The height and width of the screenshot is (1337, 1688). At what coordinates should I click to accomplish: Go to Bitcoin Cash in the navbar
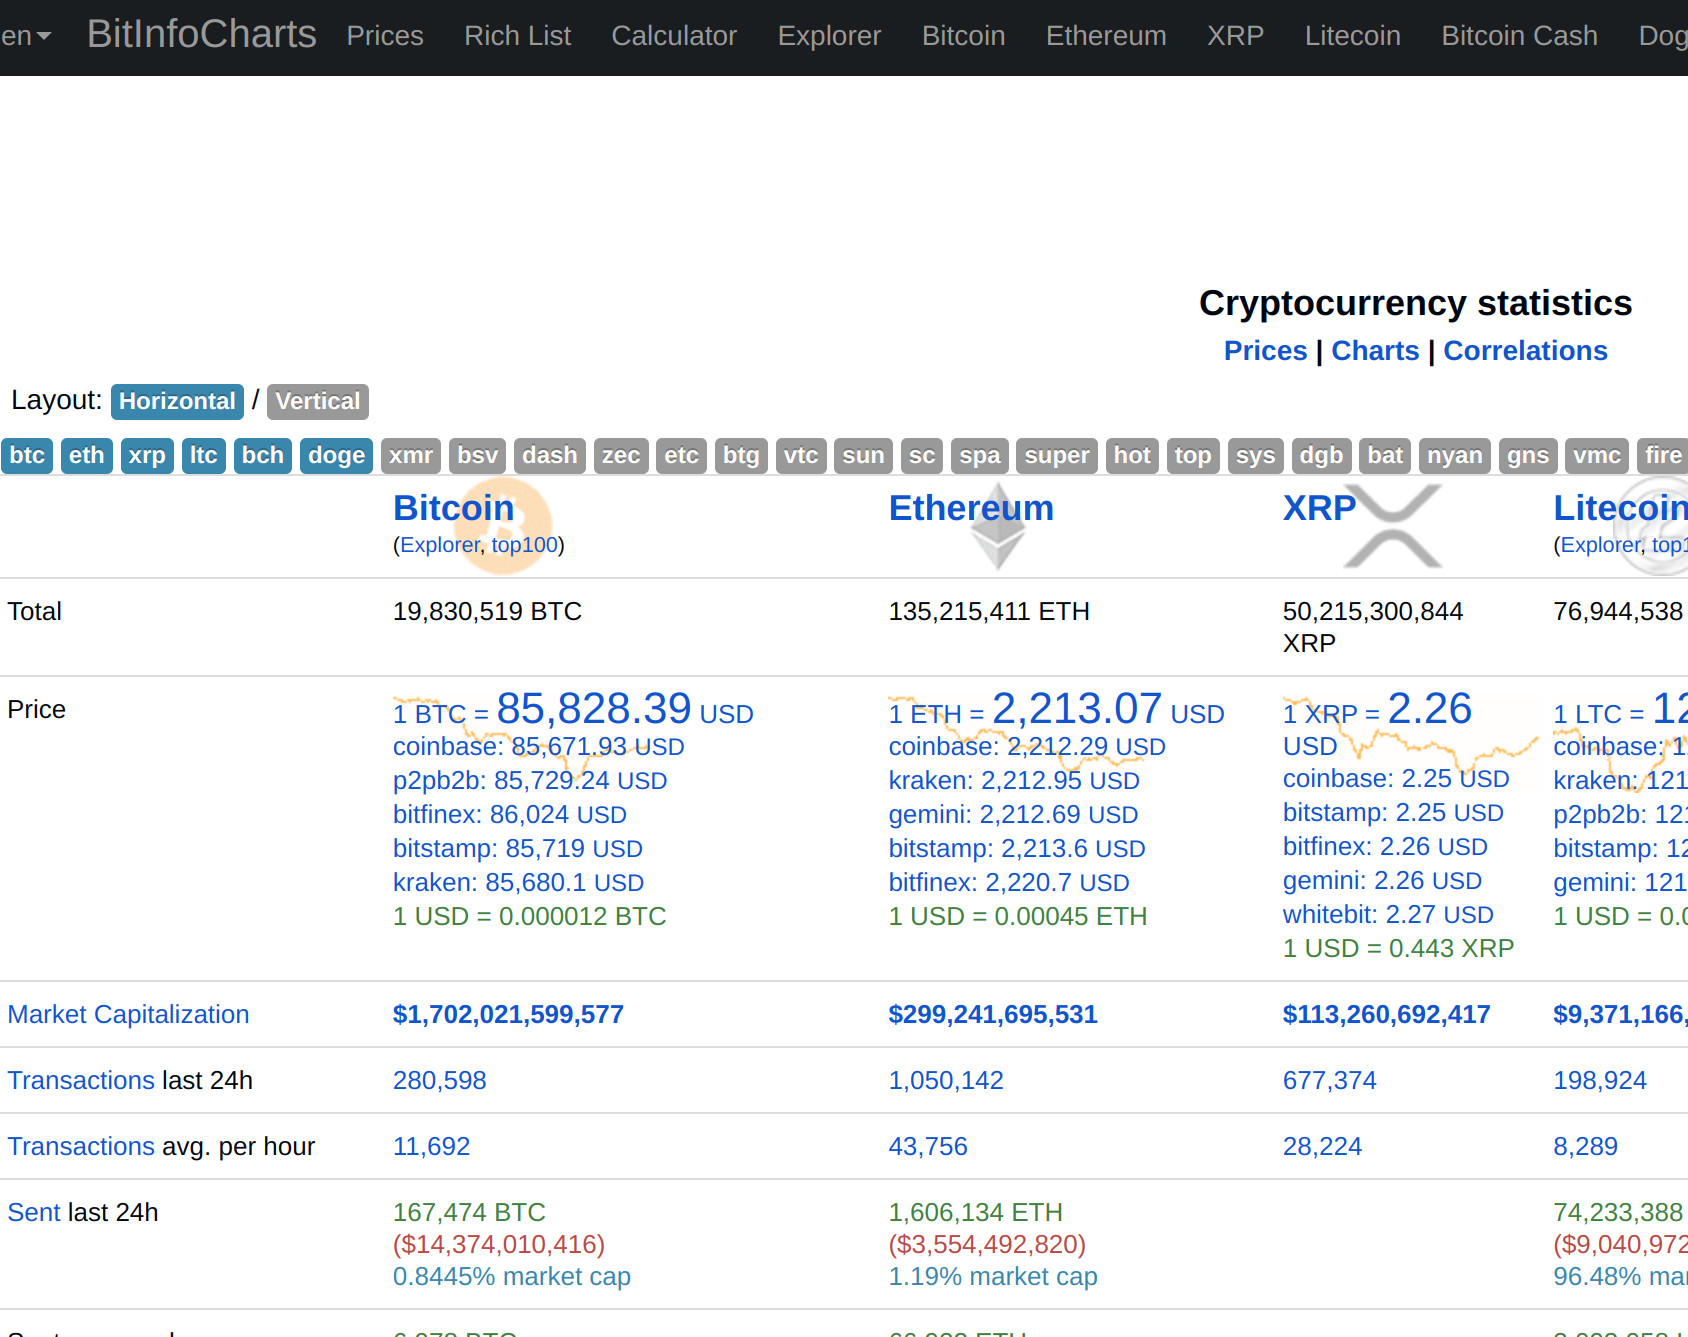point(1519,36)
